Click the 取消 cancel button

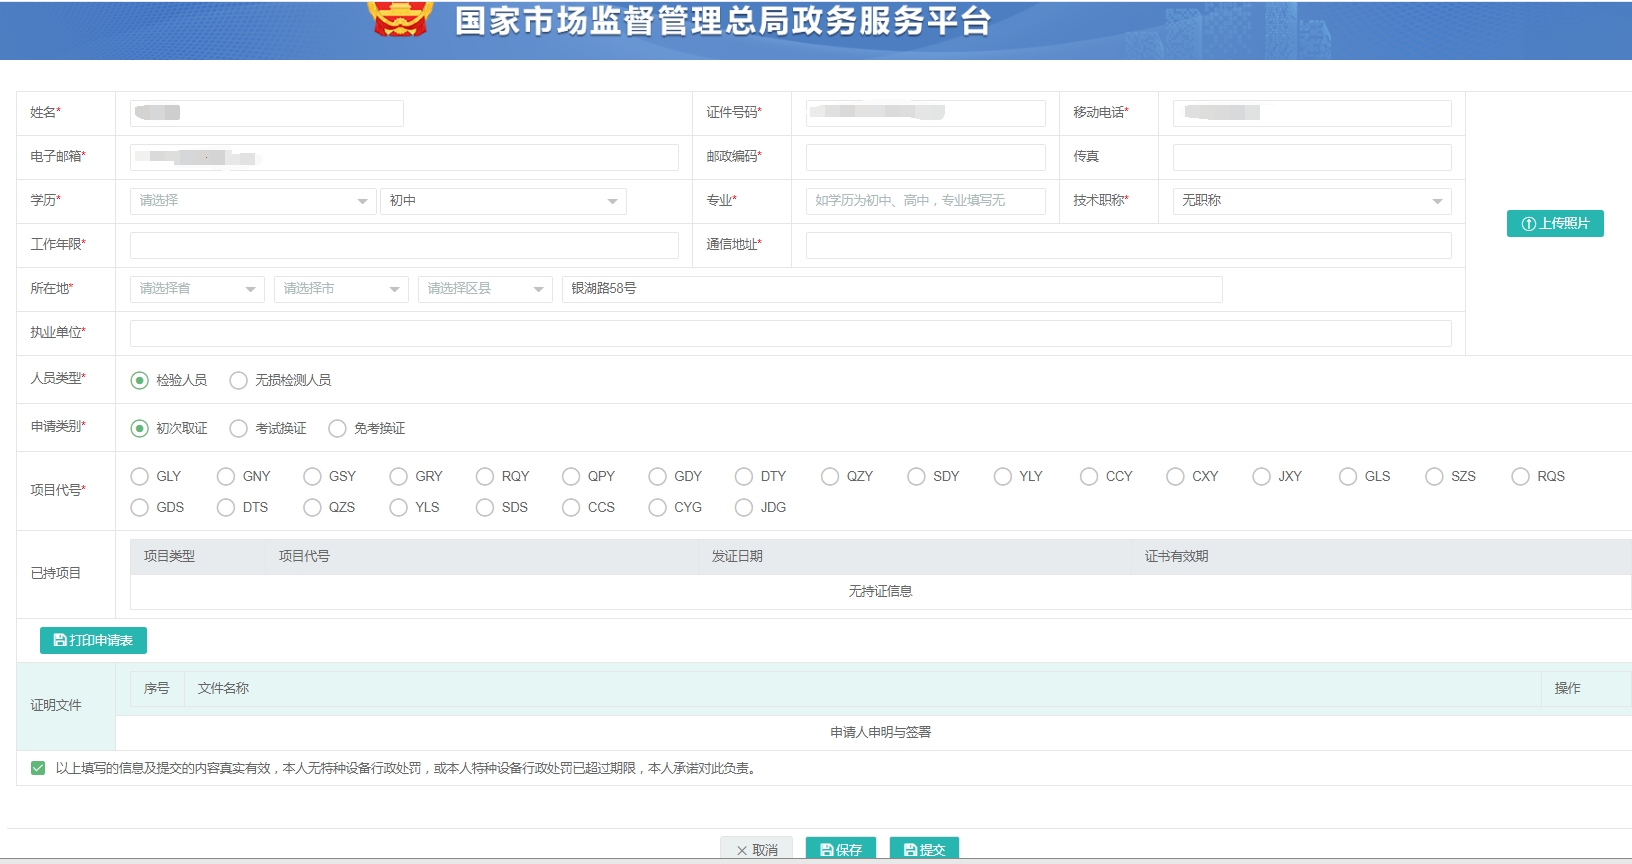pyautogui.click(x=756, y=849)
